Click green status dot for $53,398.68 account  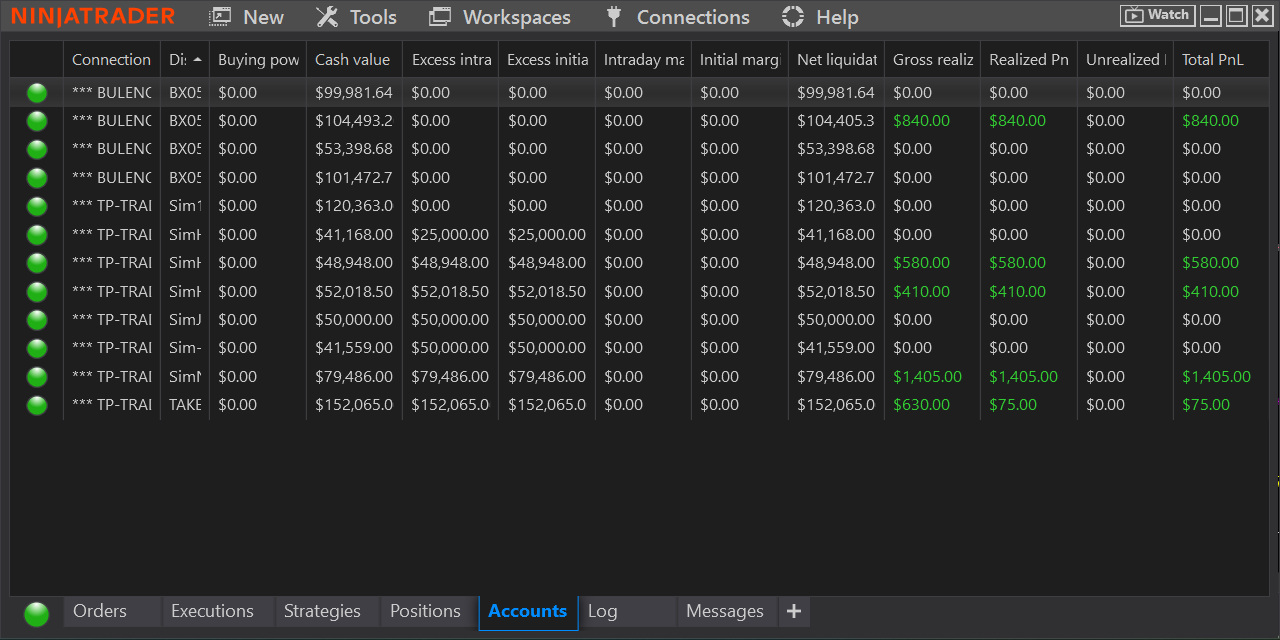(37, 149)
